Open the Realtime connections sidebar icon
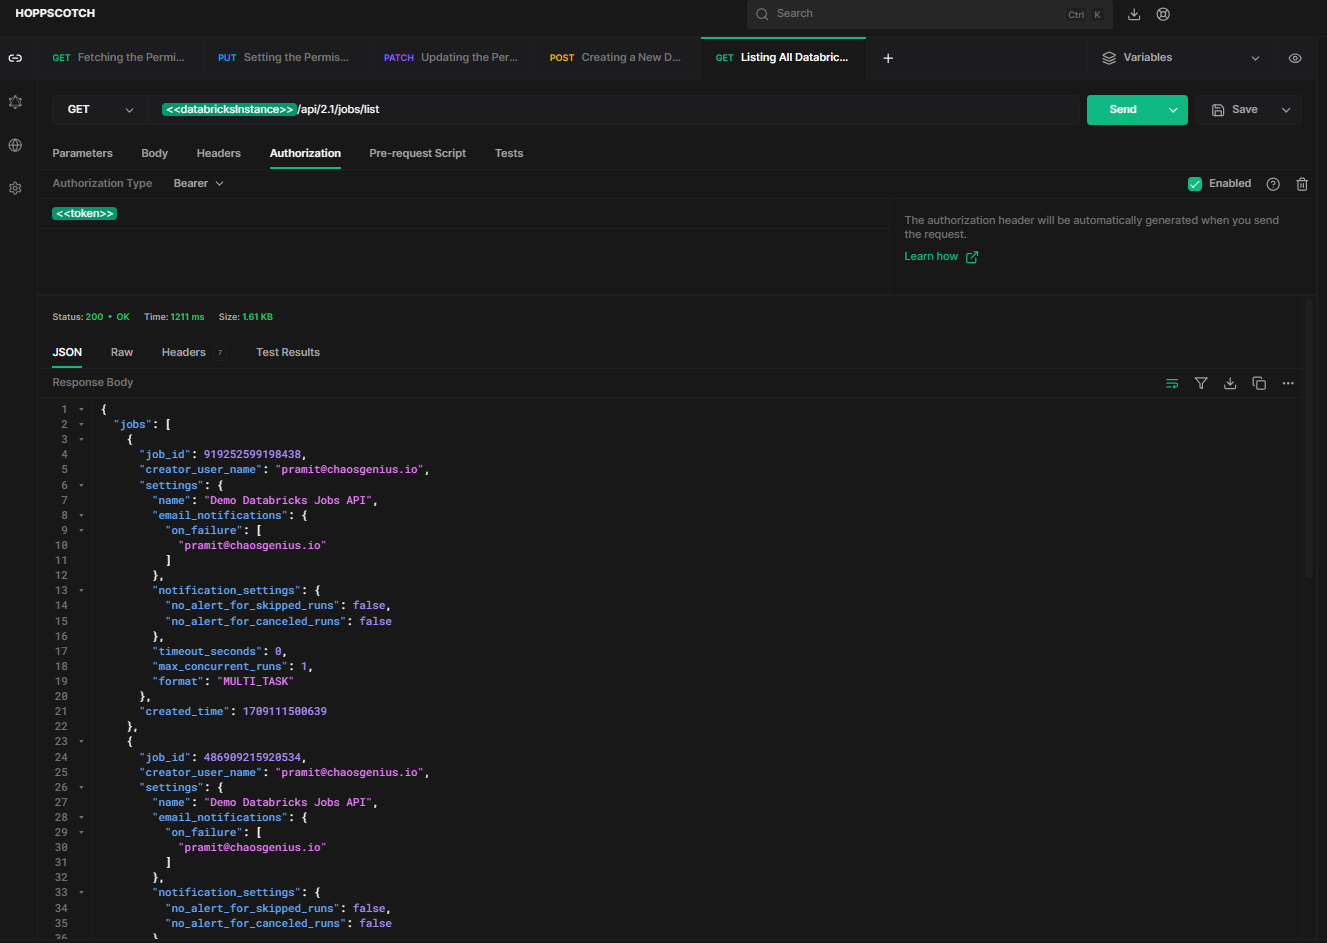The height and width of the screenshot is (943, 1327). point(14,144)
